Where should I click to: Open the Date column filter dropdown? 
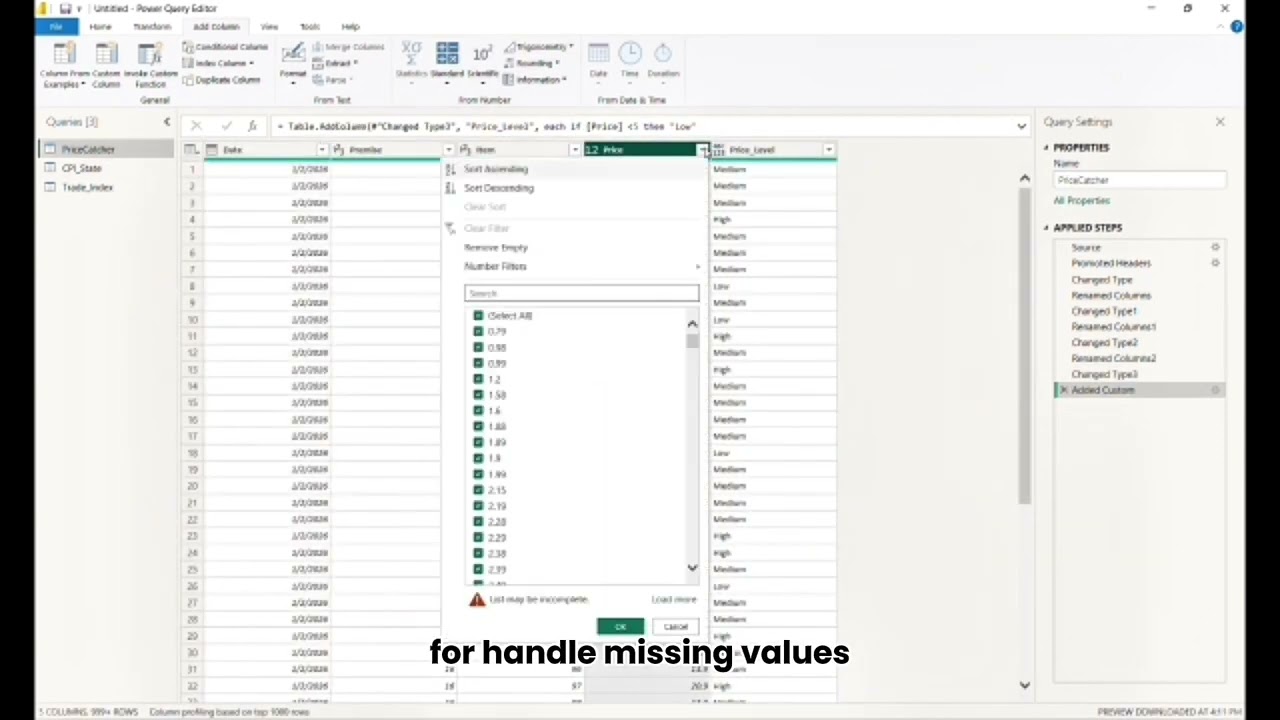click(322, 150)
